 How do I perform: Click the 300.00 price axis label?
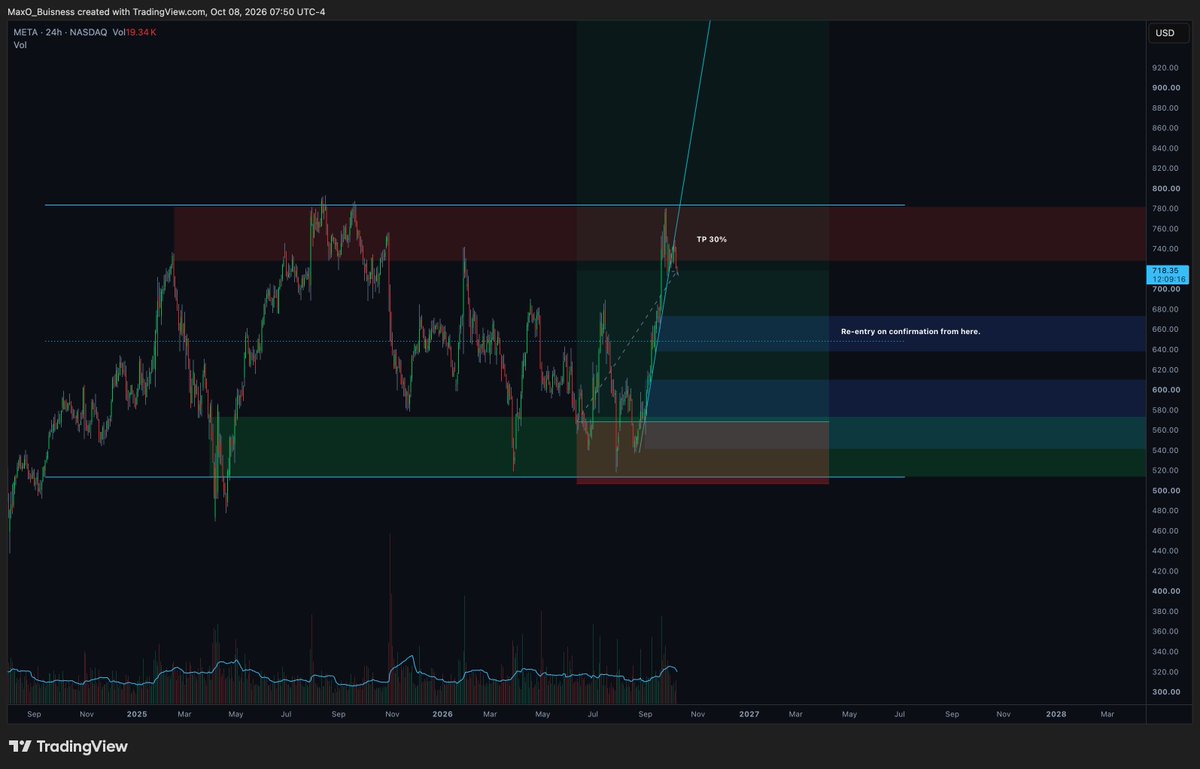pyautogui.click(x=1165, y=692)
